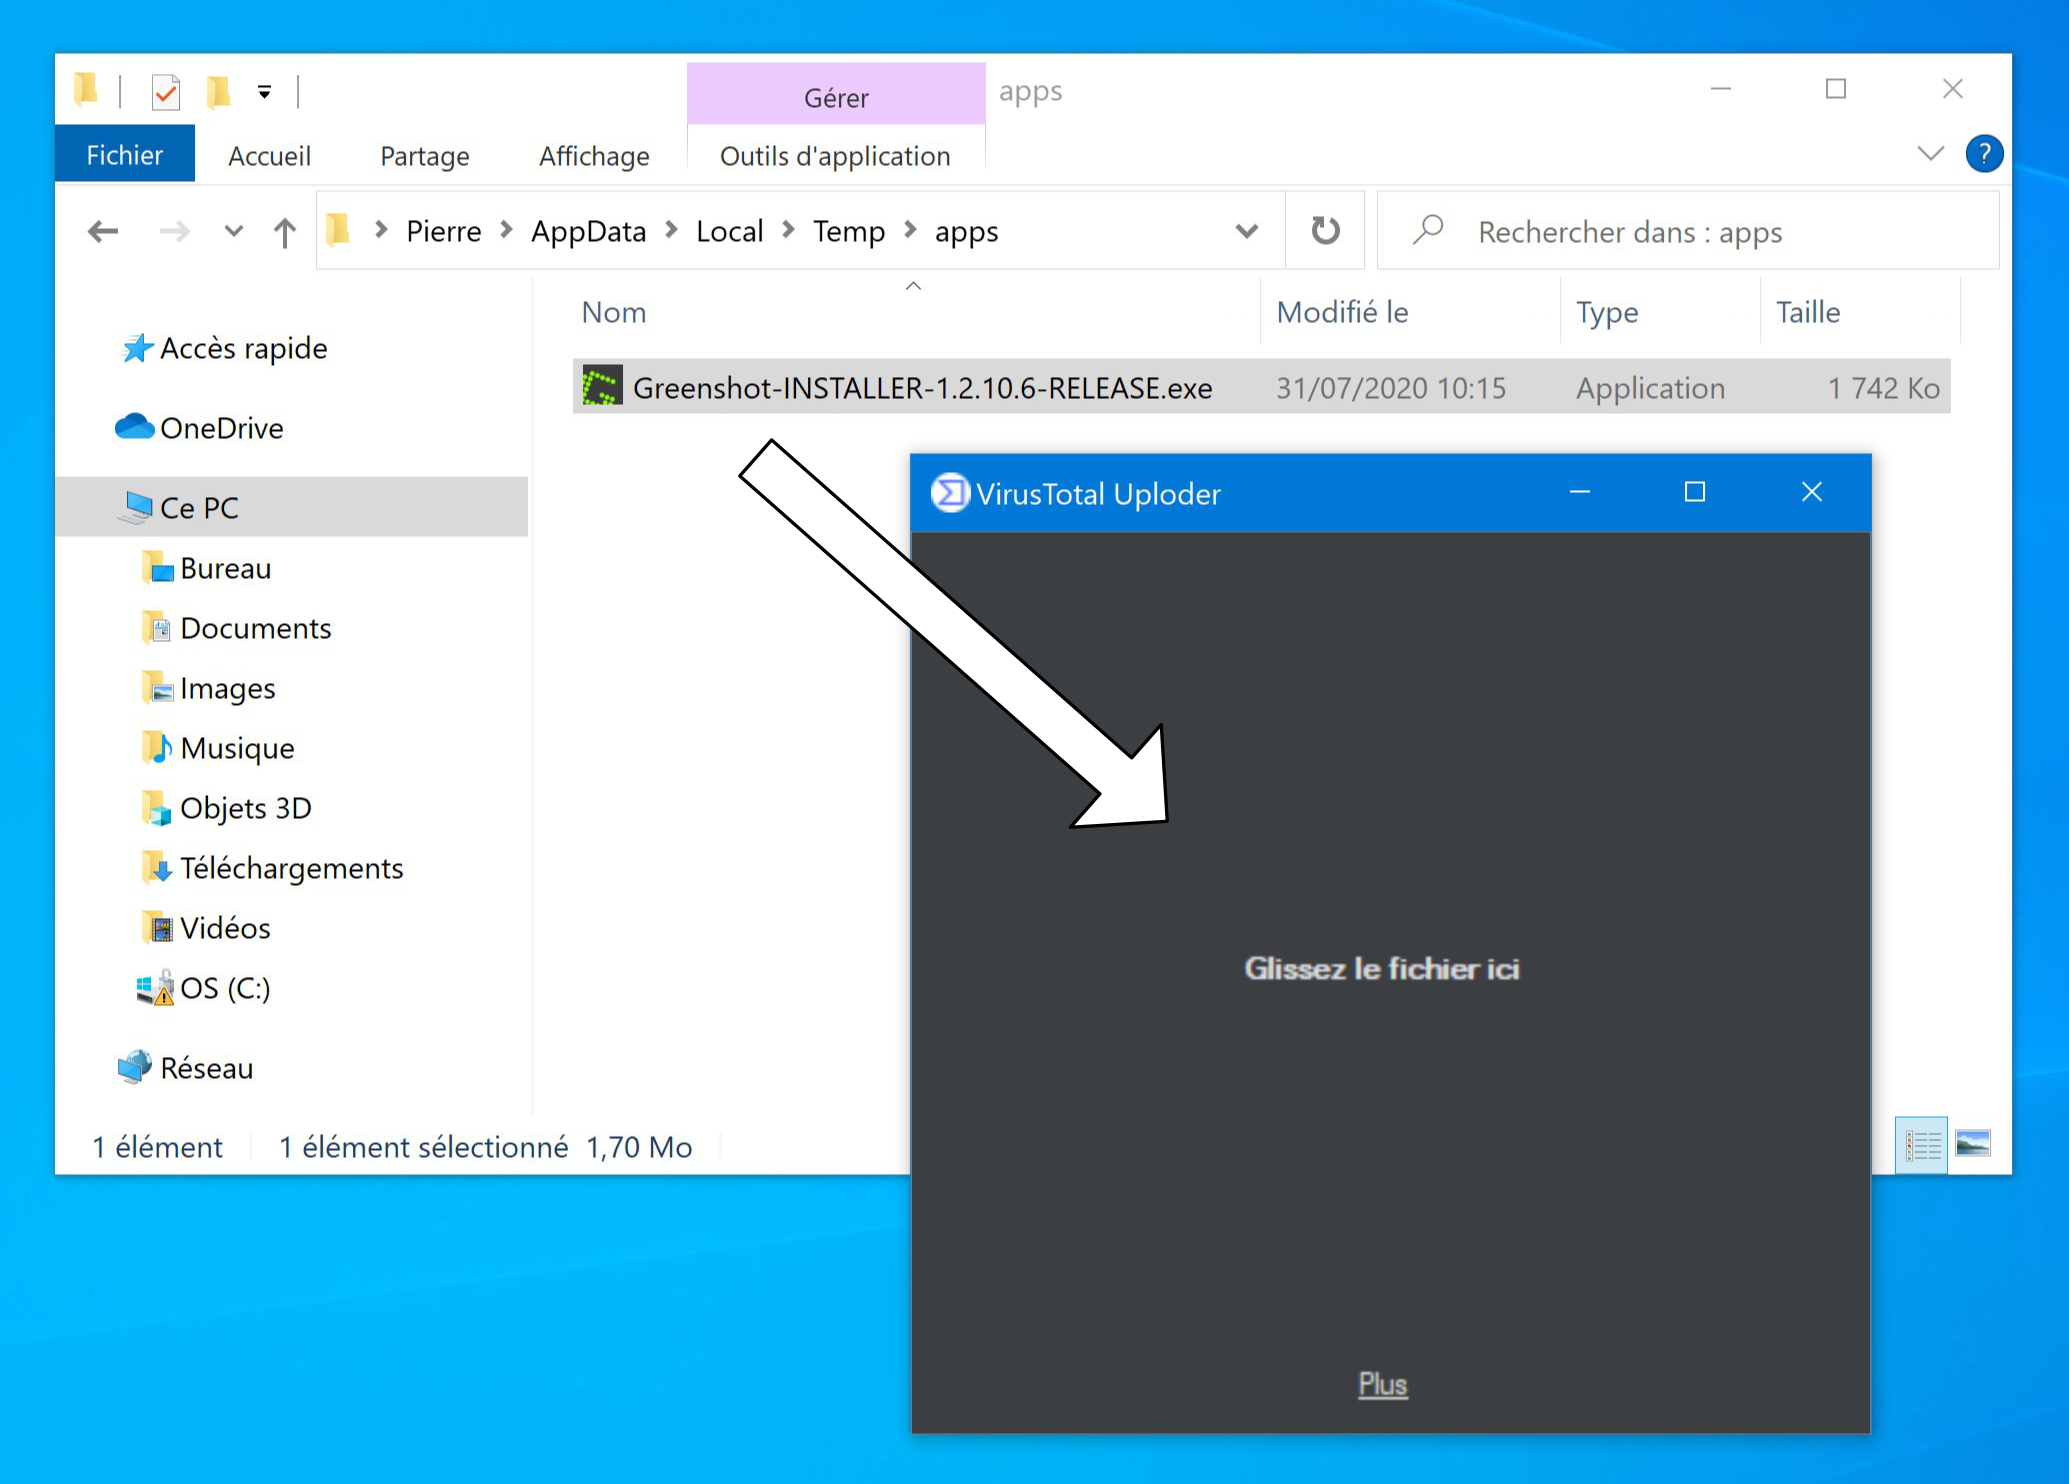Screen dimensions: 2069x1484
Task: Click apps in the breadcrumb path
Action: pos(966,231)
